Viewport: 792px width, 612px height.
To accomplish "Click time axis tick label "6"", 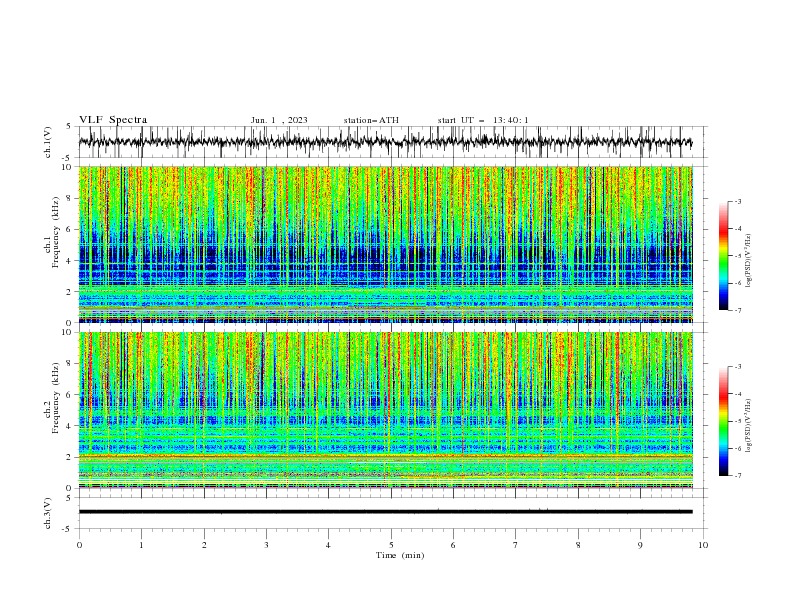I will pyautogui.click(x=453, y=545).
